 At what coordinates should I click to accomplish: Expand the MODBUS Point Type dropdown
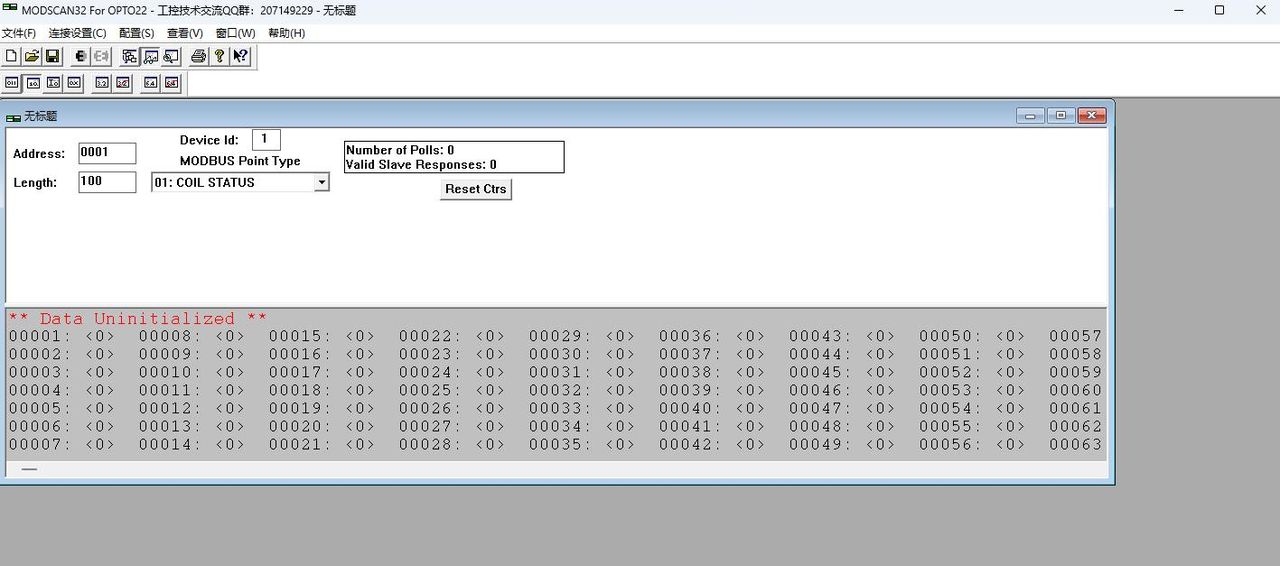[x=321, y=183]
